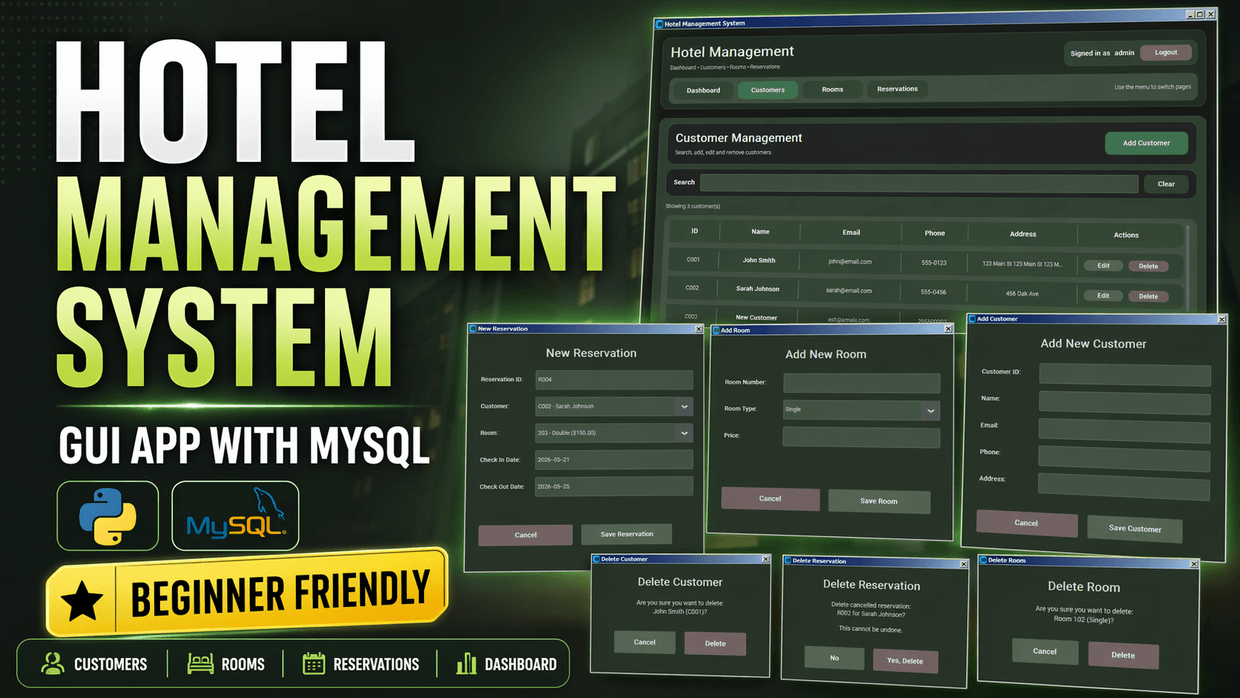The height and width of the screenshot is (698, 1240).
Task: Click No in the Delete Reservation dialog
Action: click(x=834, y=659)
